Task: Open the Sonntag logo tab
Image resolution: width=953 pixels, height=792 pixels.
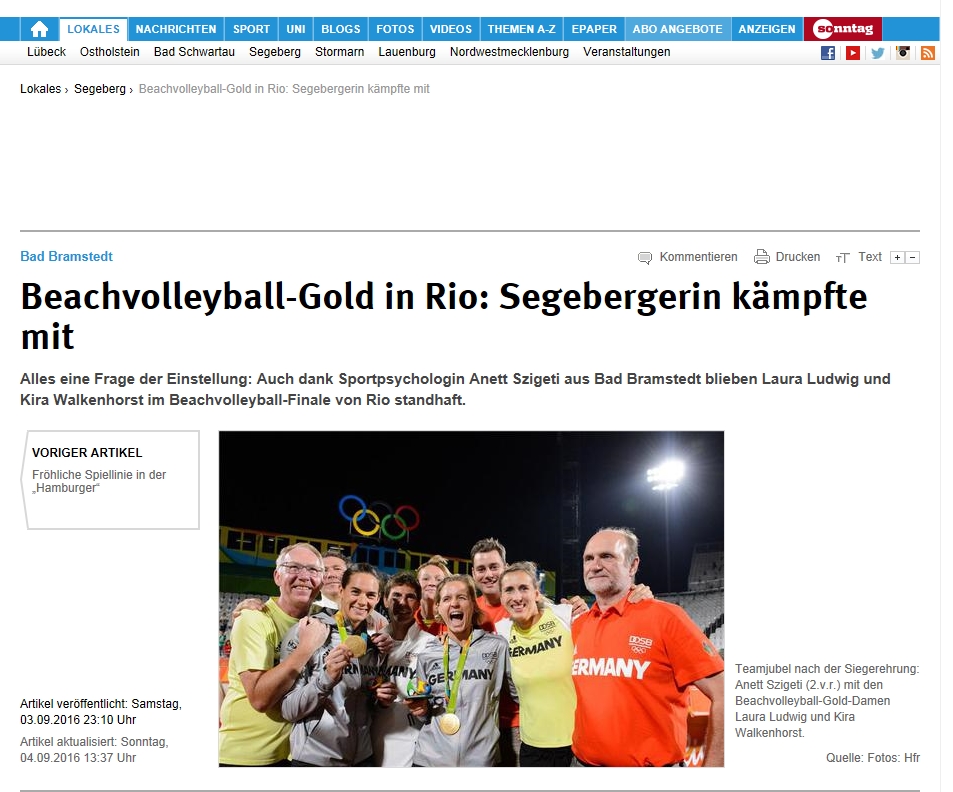Action: tap(842, 29)
